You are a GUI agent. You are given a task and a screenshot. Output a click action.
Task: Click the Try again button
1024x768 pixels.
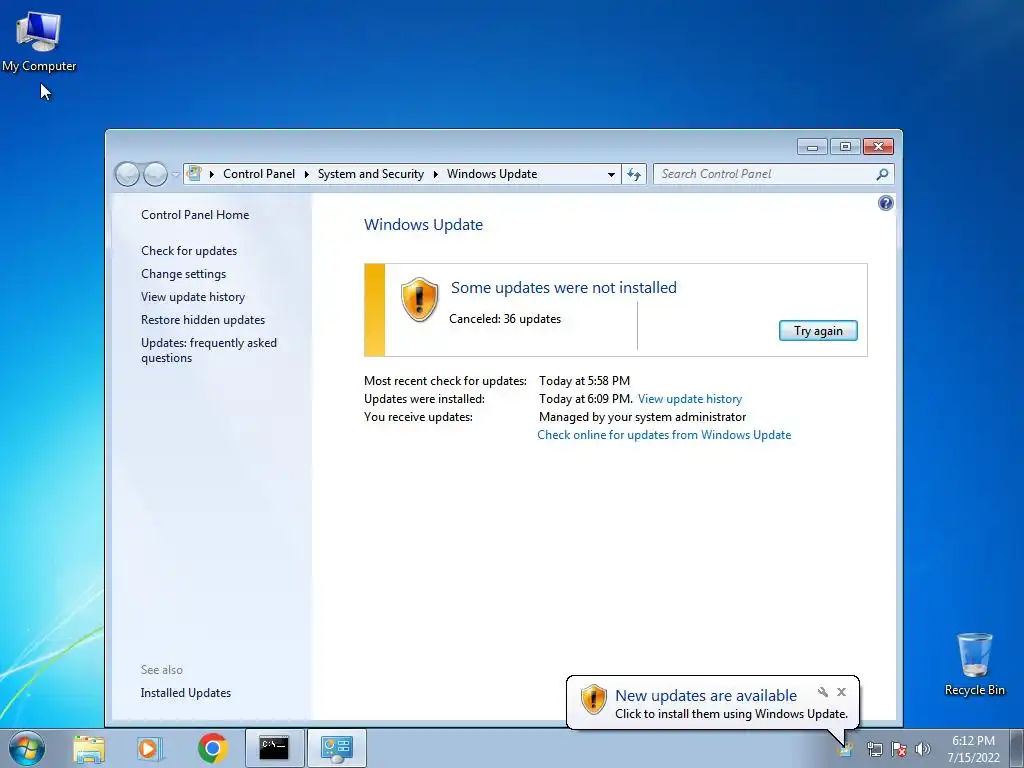(818, 330)
